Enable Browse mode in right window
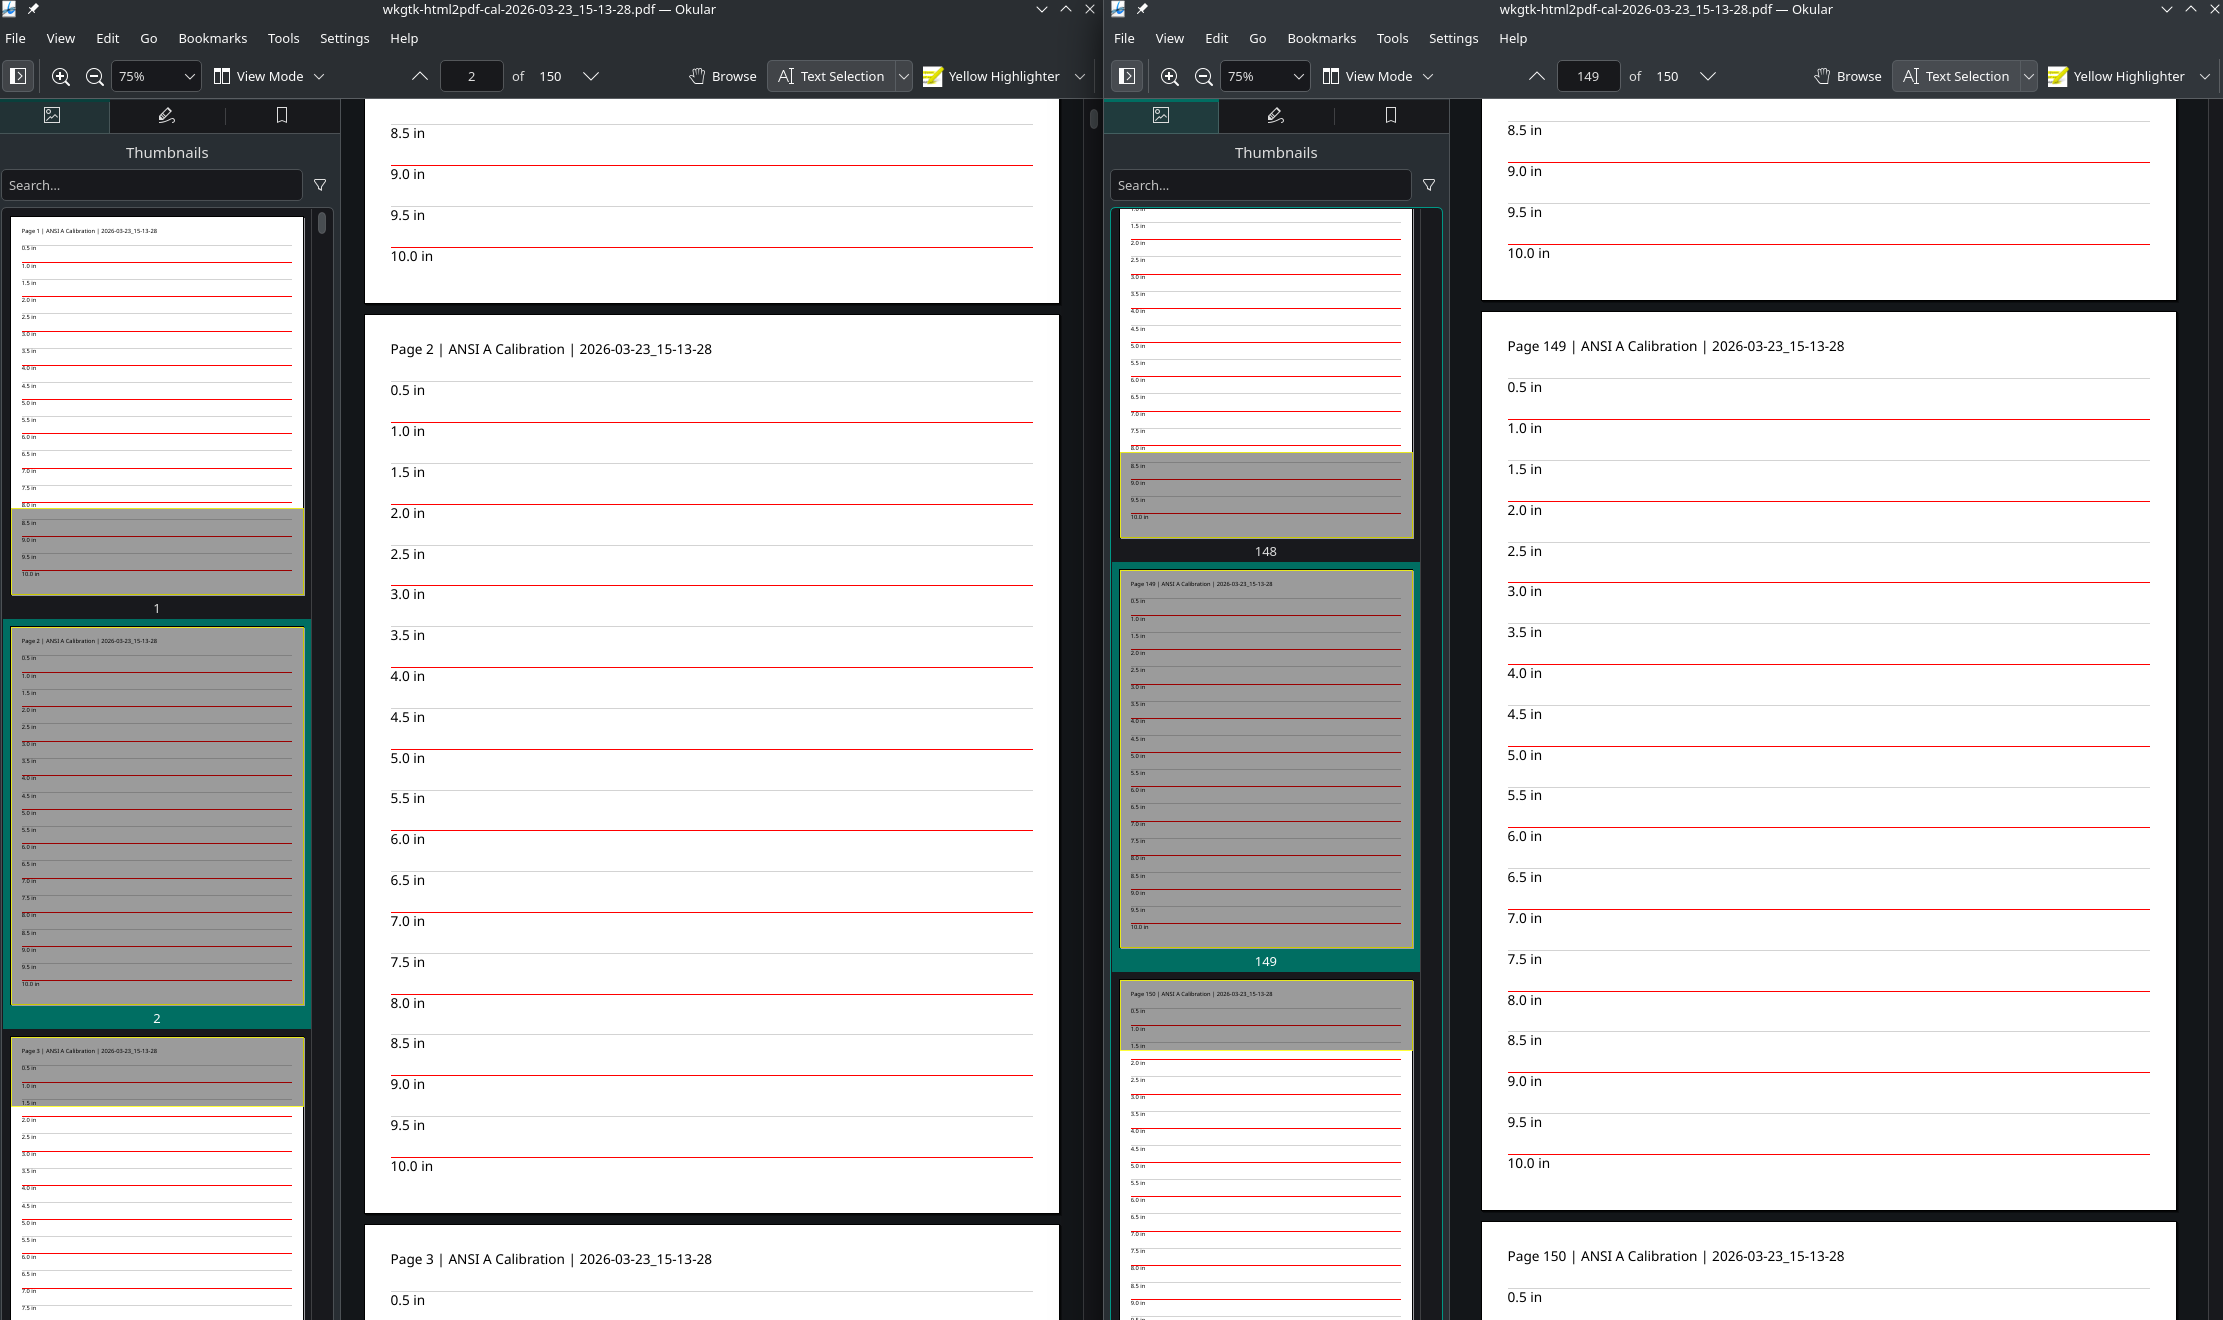2223x1320 pixels. click(x=1847, y=76)
